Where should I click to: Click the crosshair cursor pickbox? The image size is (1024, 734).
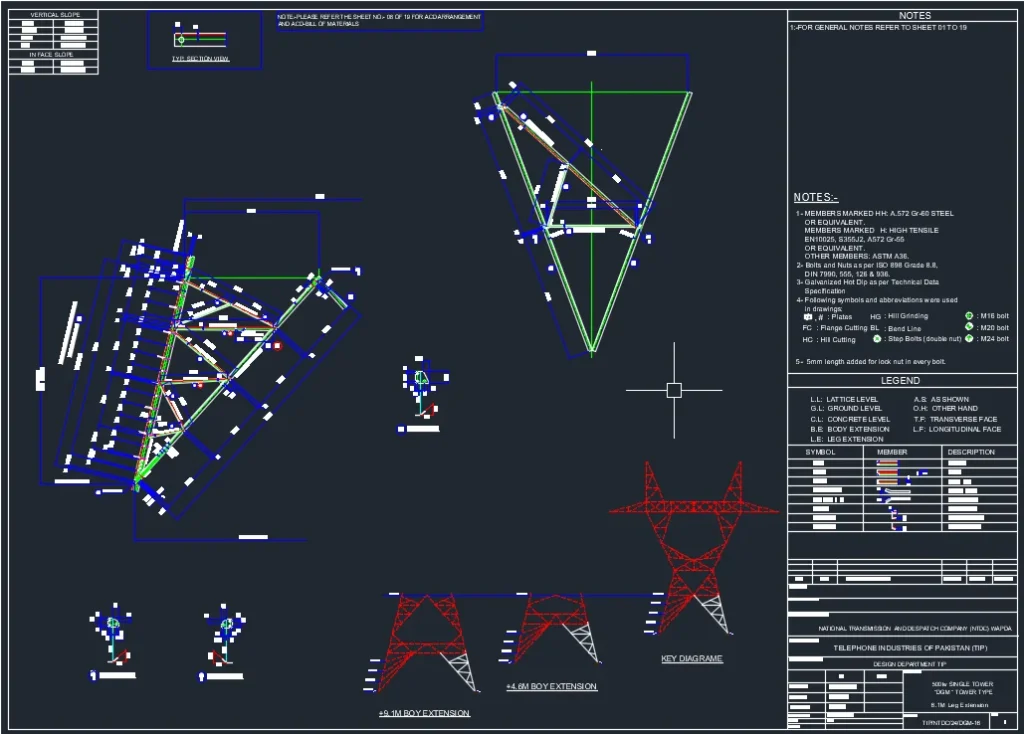click(x=674, y=390)
